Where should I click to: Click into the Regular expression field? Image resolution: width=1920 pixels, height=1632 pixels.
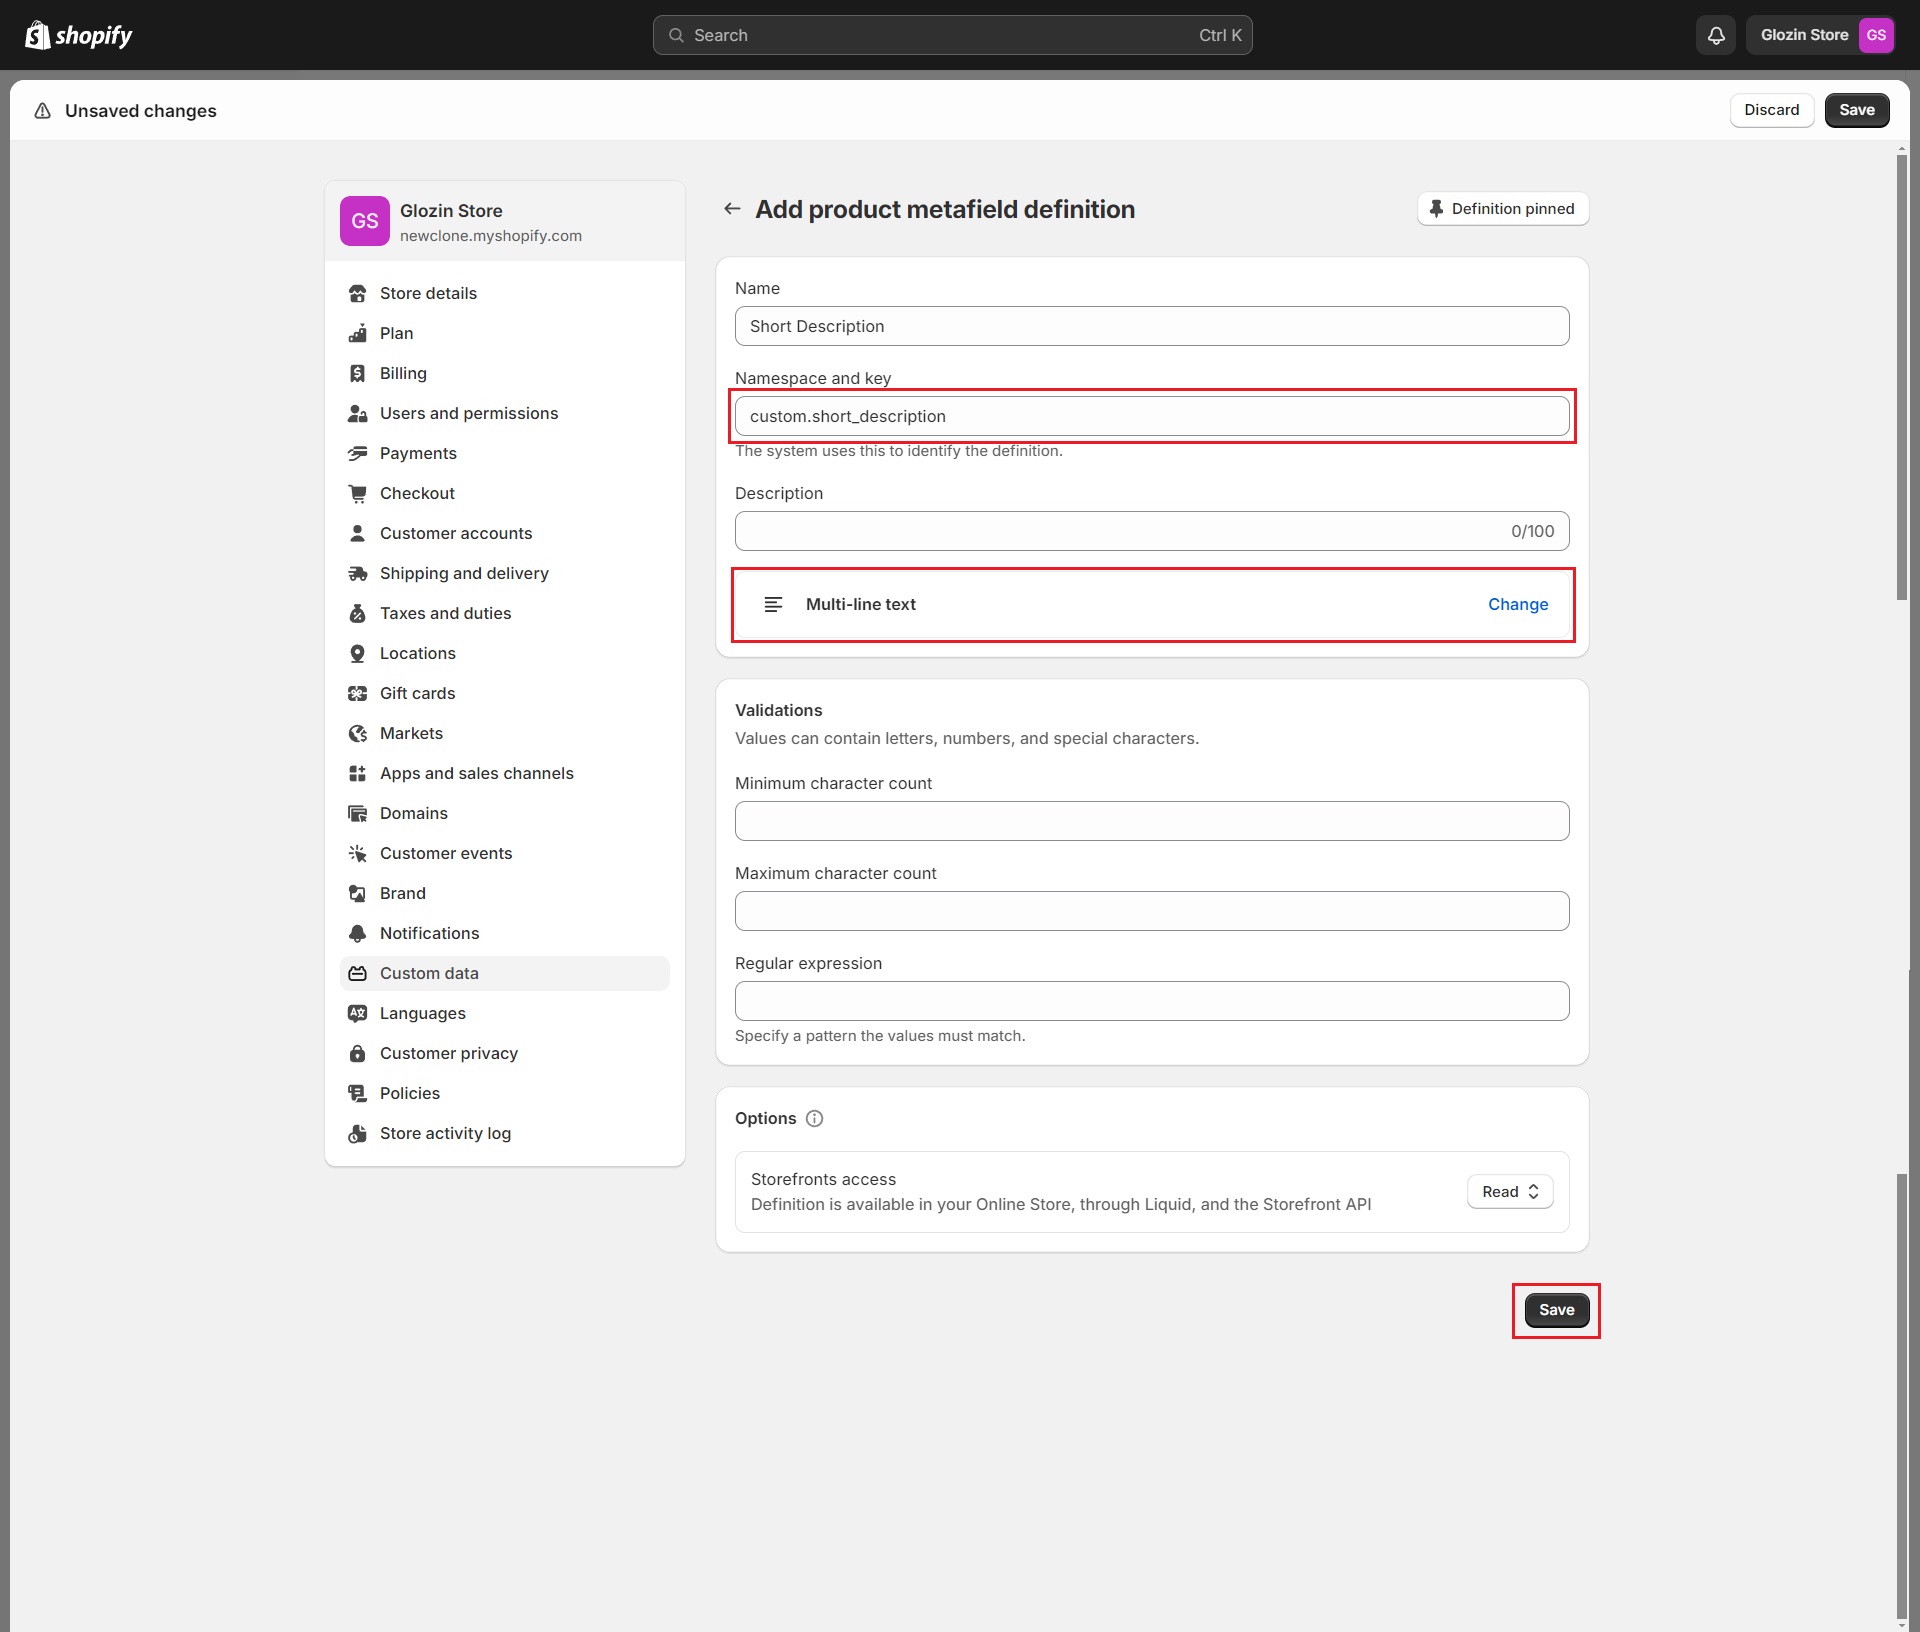tap(1151, 1001)
